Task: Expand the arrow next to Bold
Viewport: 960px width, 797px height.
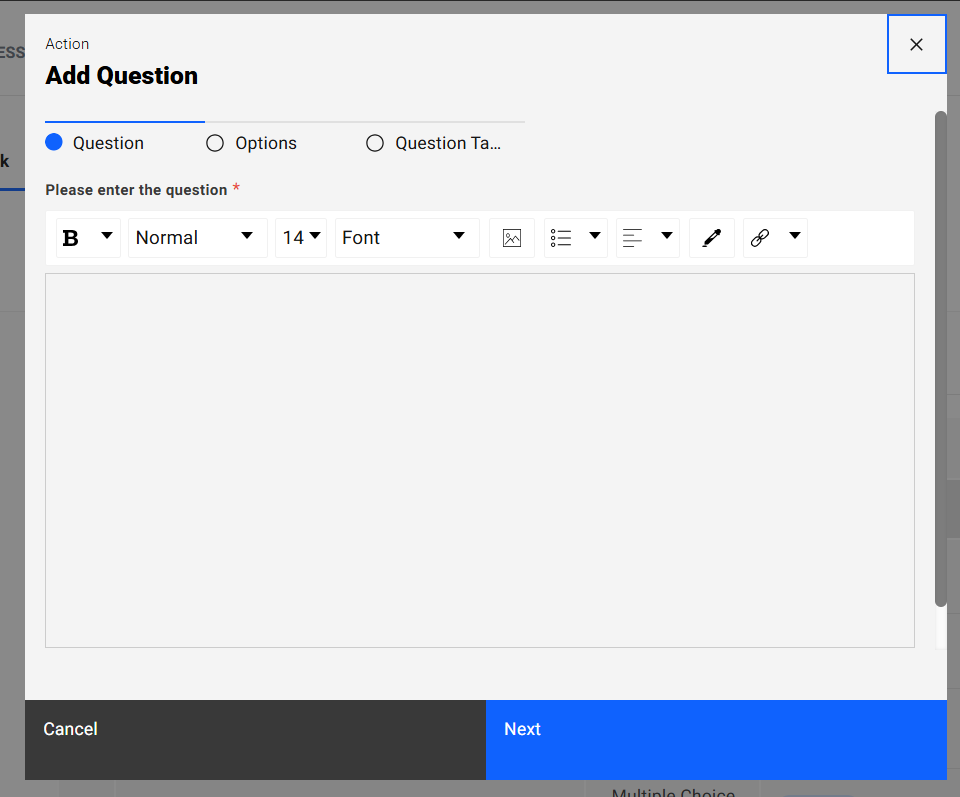Action: point(107,237)
